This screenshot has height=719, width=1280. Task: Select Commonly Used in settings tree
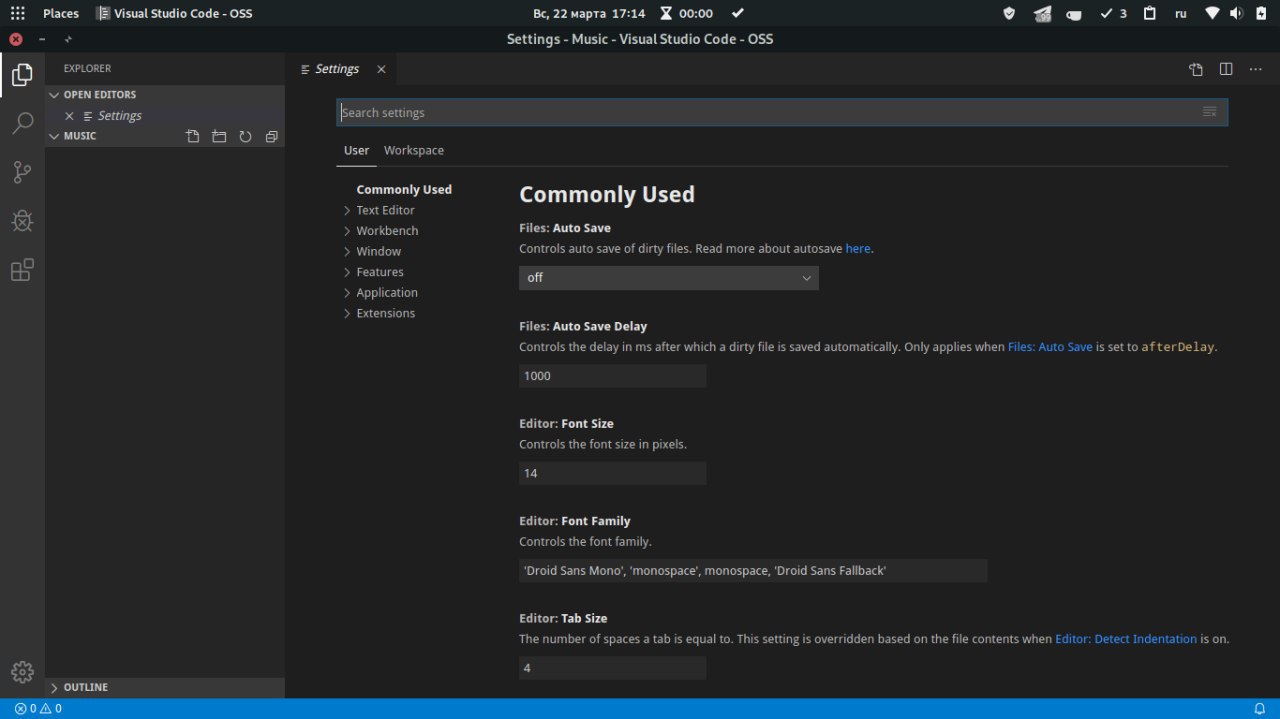click(x=404, y=190)
